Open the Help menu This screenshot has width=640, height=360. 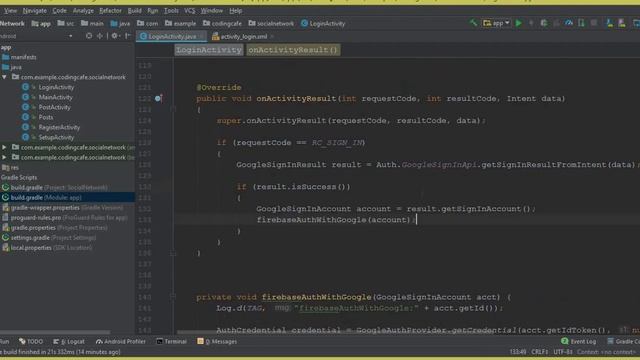pyautogui.click(x=236, y=11)
